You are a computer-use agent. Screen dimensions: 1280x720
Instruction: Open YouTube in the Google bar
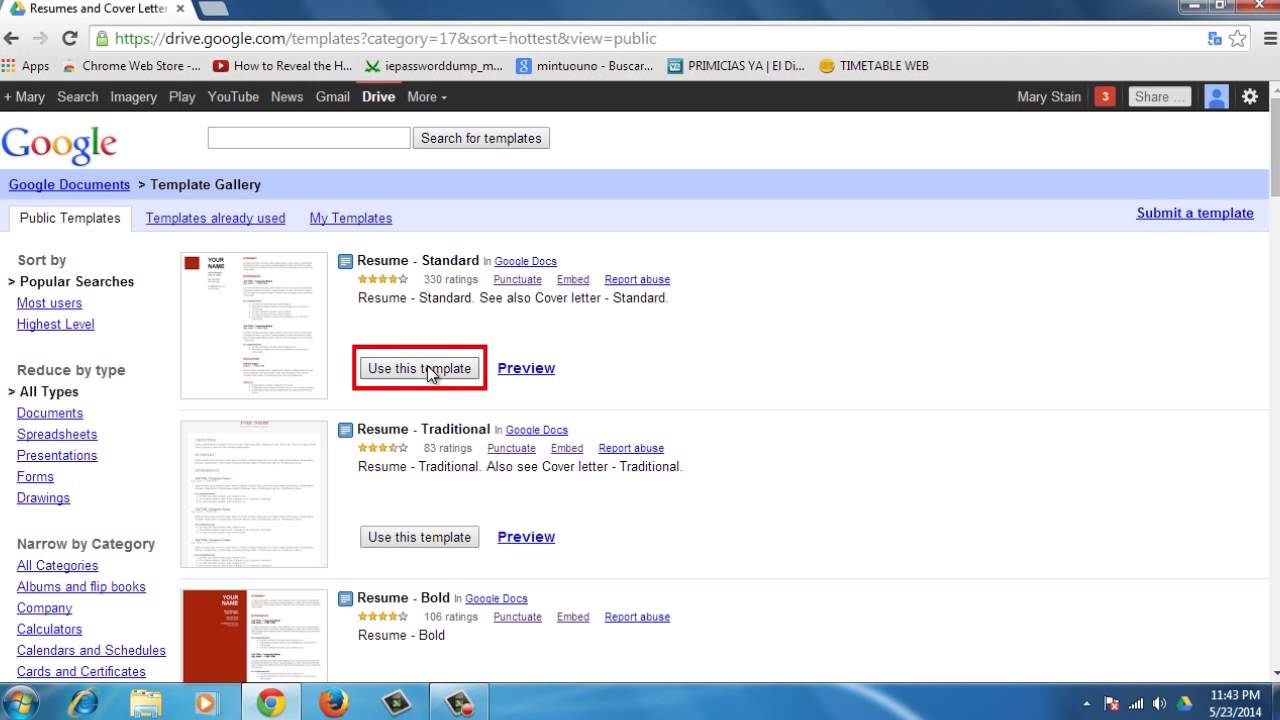(233, 97)
